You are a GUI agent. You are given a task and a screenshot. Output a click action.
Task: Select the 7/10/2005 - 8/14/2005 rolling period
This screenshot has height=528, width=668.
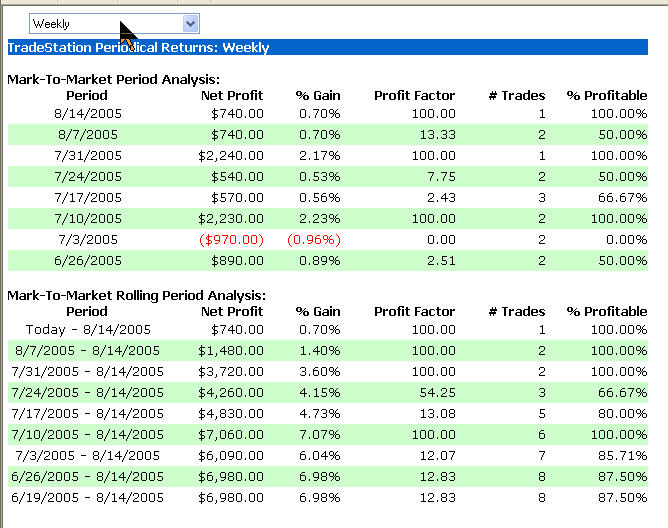pos(87,434)
